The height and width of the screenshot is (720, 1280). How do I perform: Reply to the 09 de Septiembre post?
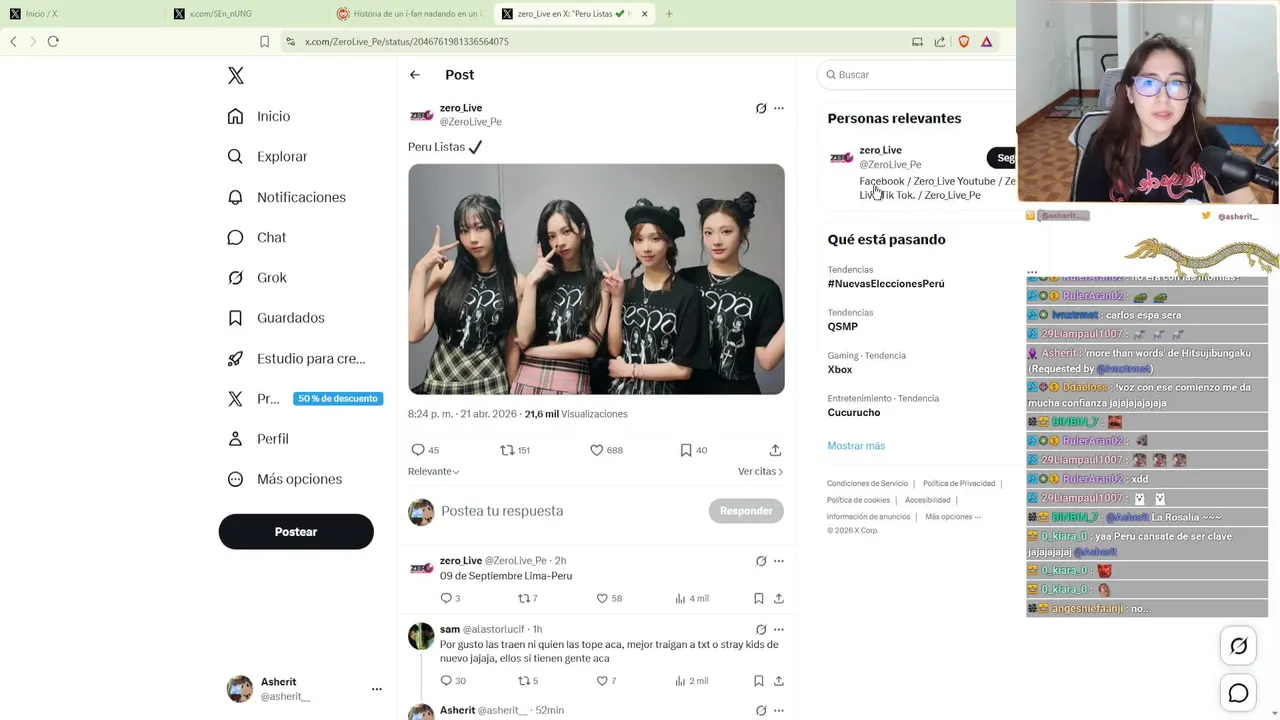pyautogui.click(x=446, y=598)
